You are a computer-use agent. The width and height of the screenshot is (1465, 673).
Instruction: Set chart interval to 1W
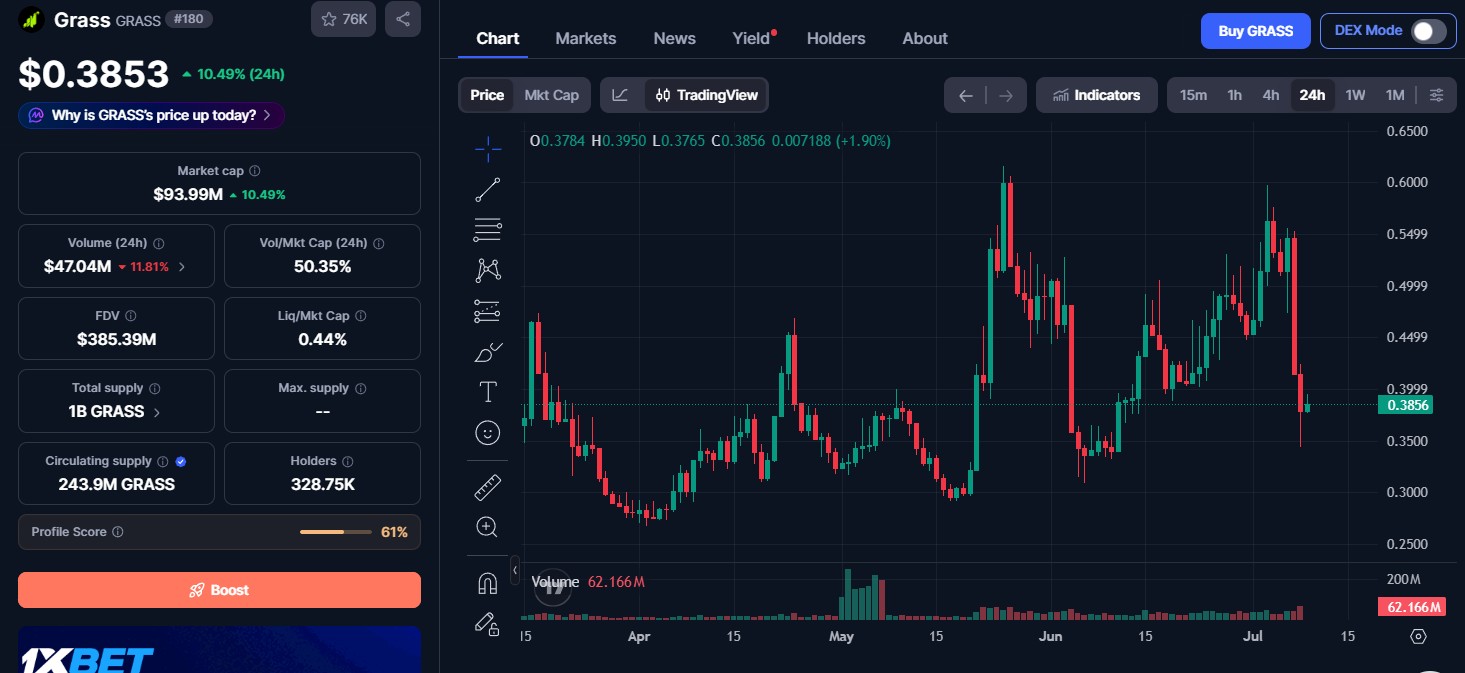[x=1355, y=95]
